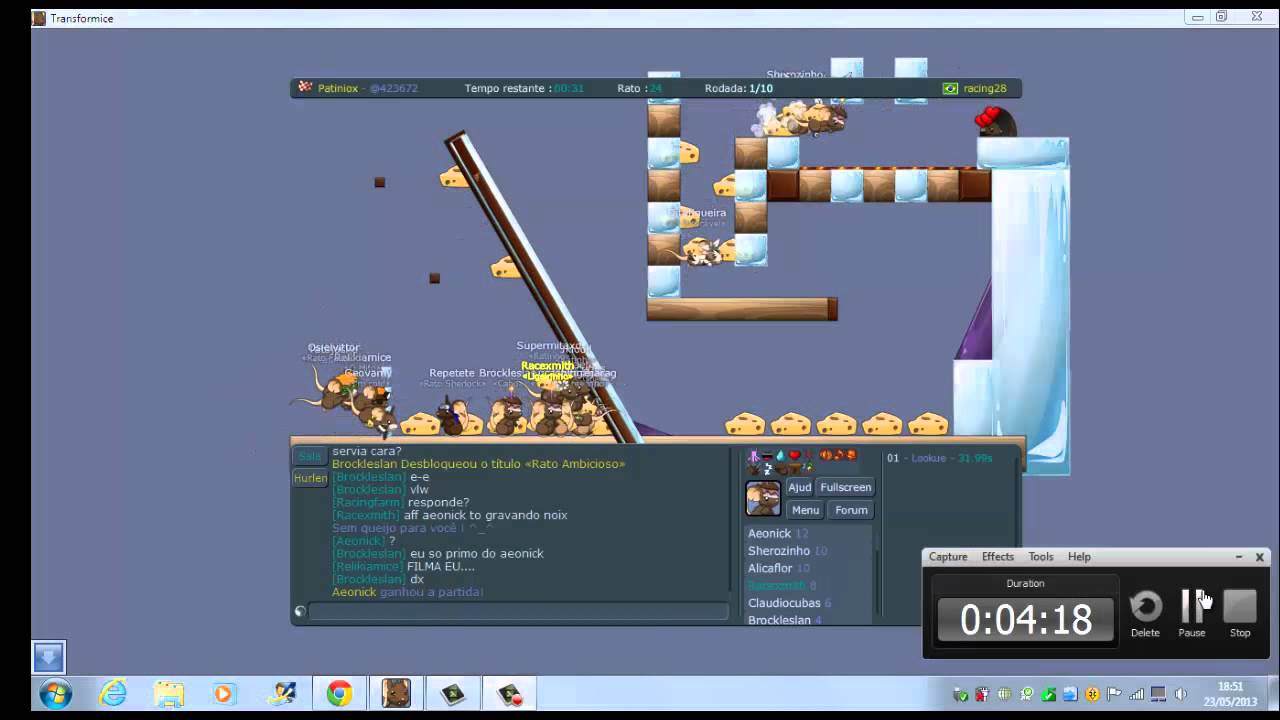
Task: Stop the screen recording
Action: (1240, 606)
